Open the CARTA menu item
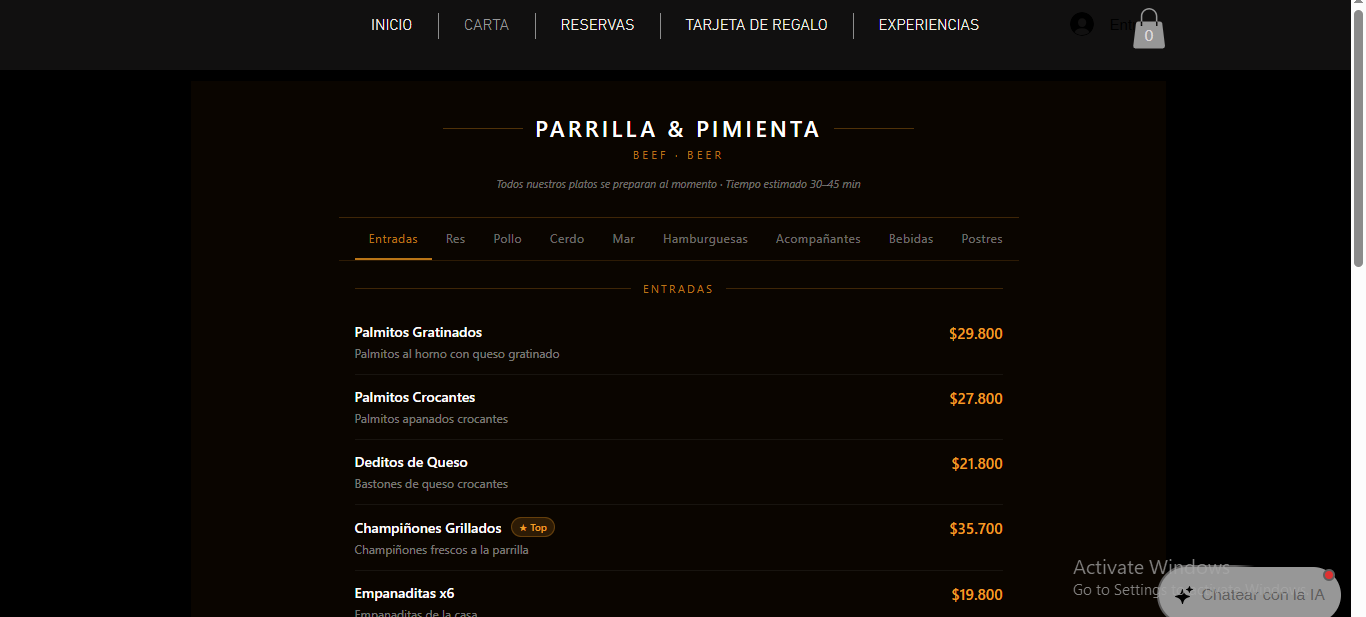Viewport: 1366px width, 617px height. [x=486, y=25]
